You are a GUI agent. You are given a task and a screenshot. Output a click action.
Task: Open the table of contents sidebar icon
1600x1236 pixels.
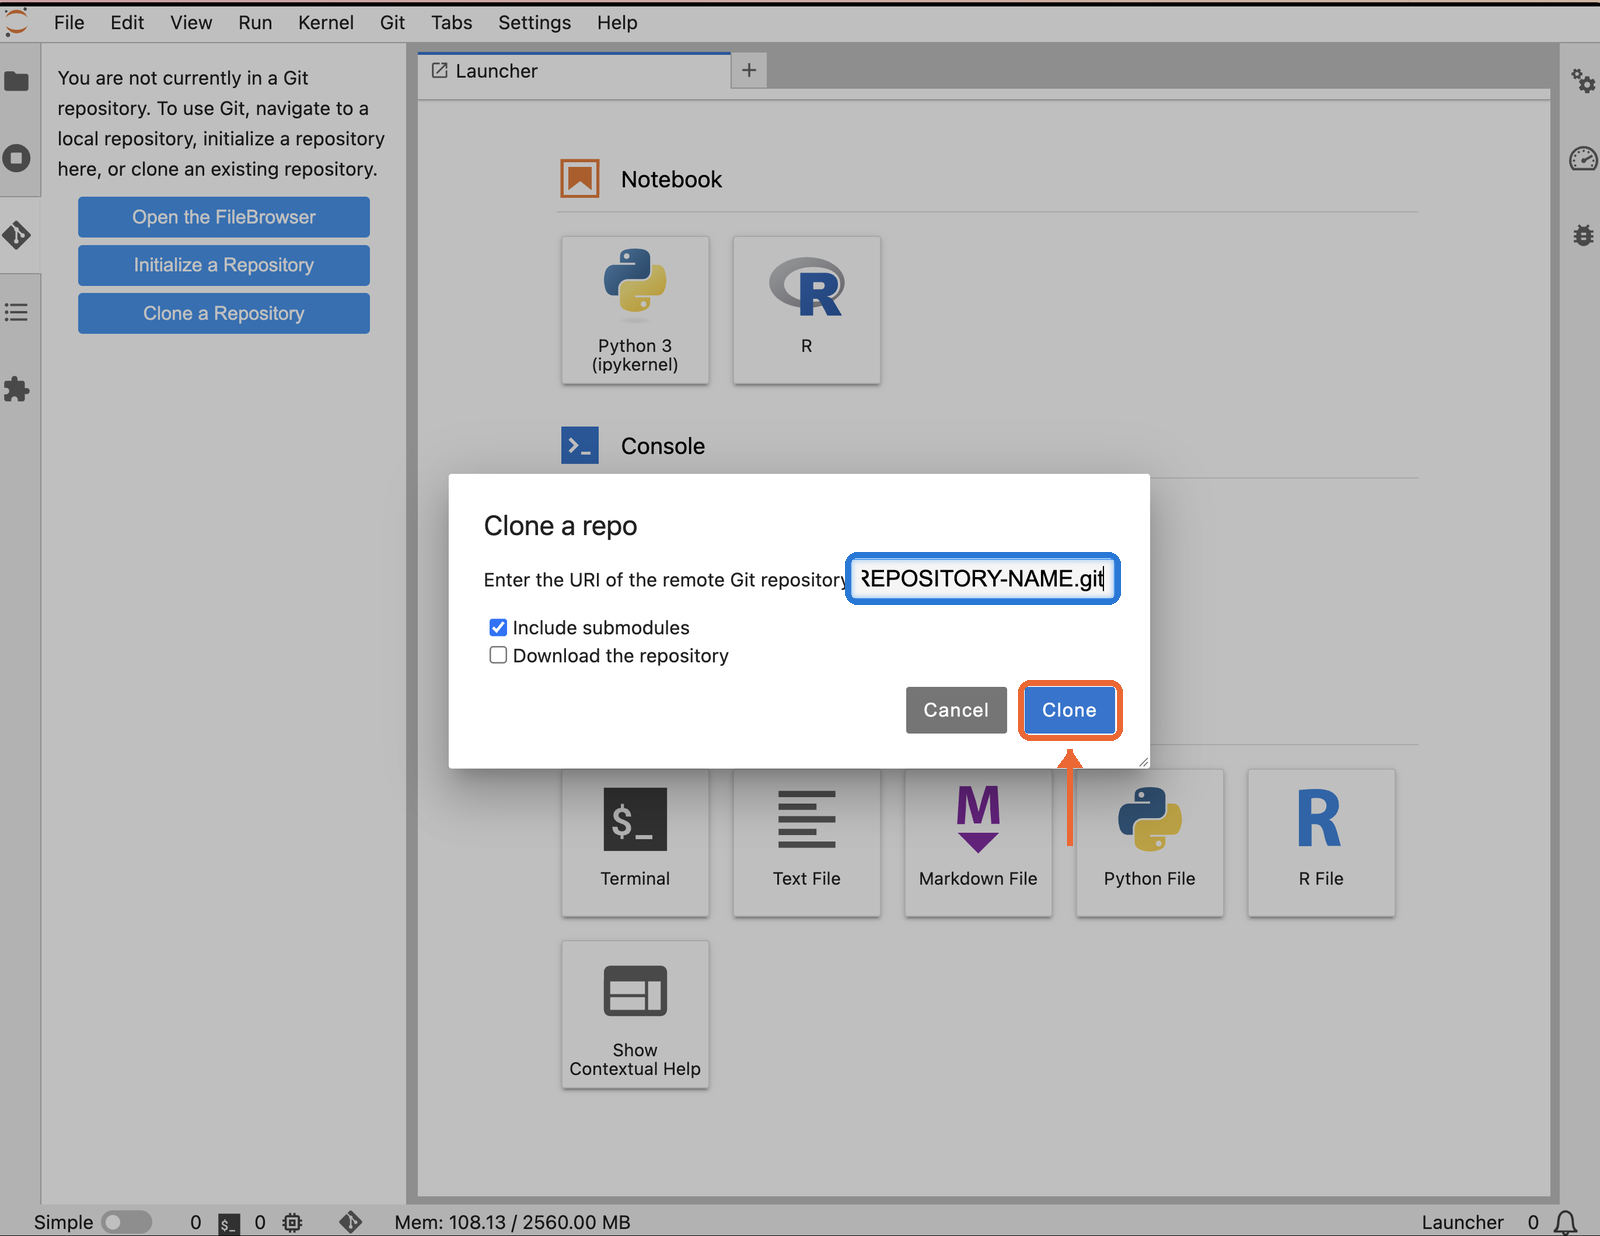click(x=16, y=312)
